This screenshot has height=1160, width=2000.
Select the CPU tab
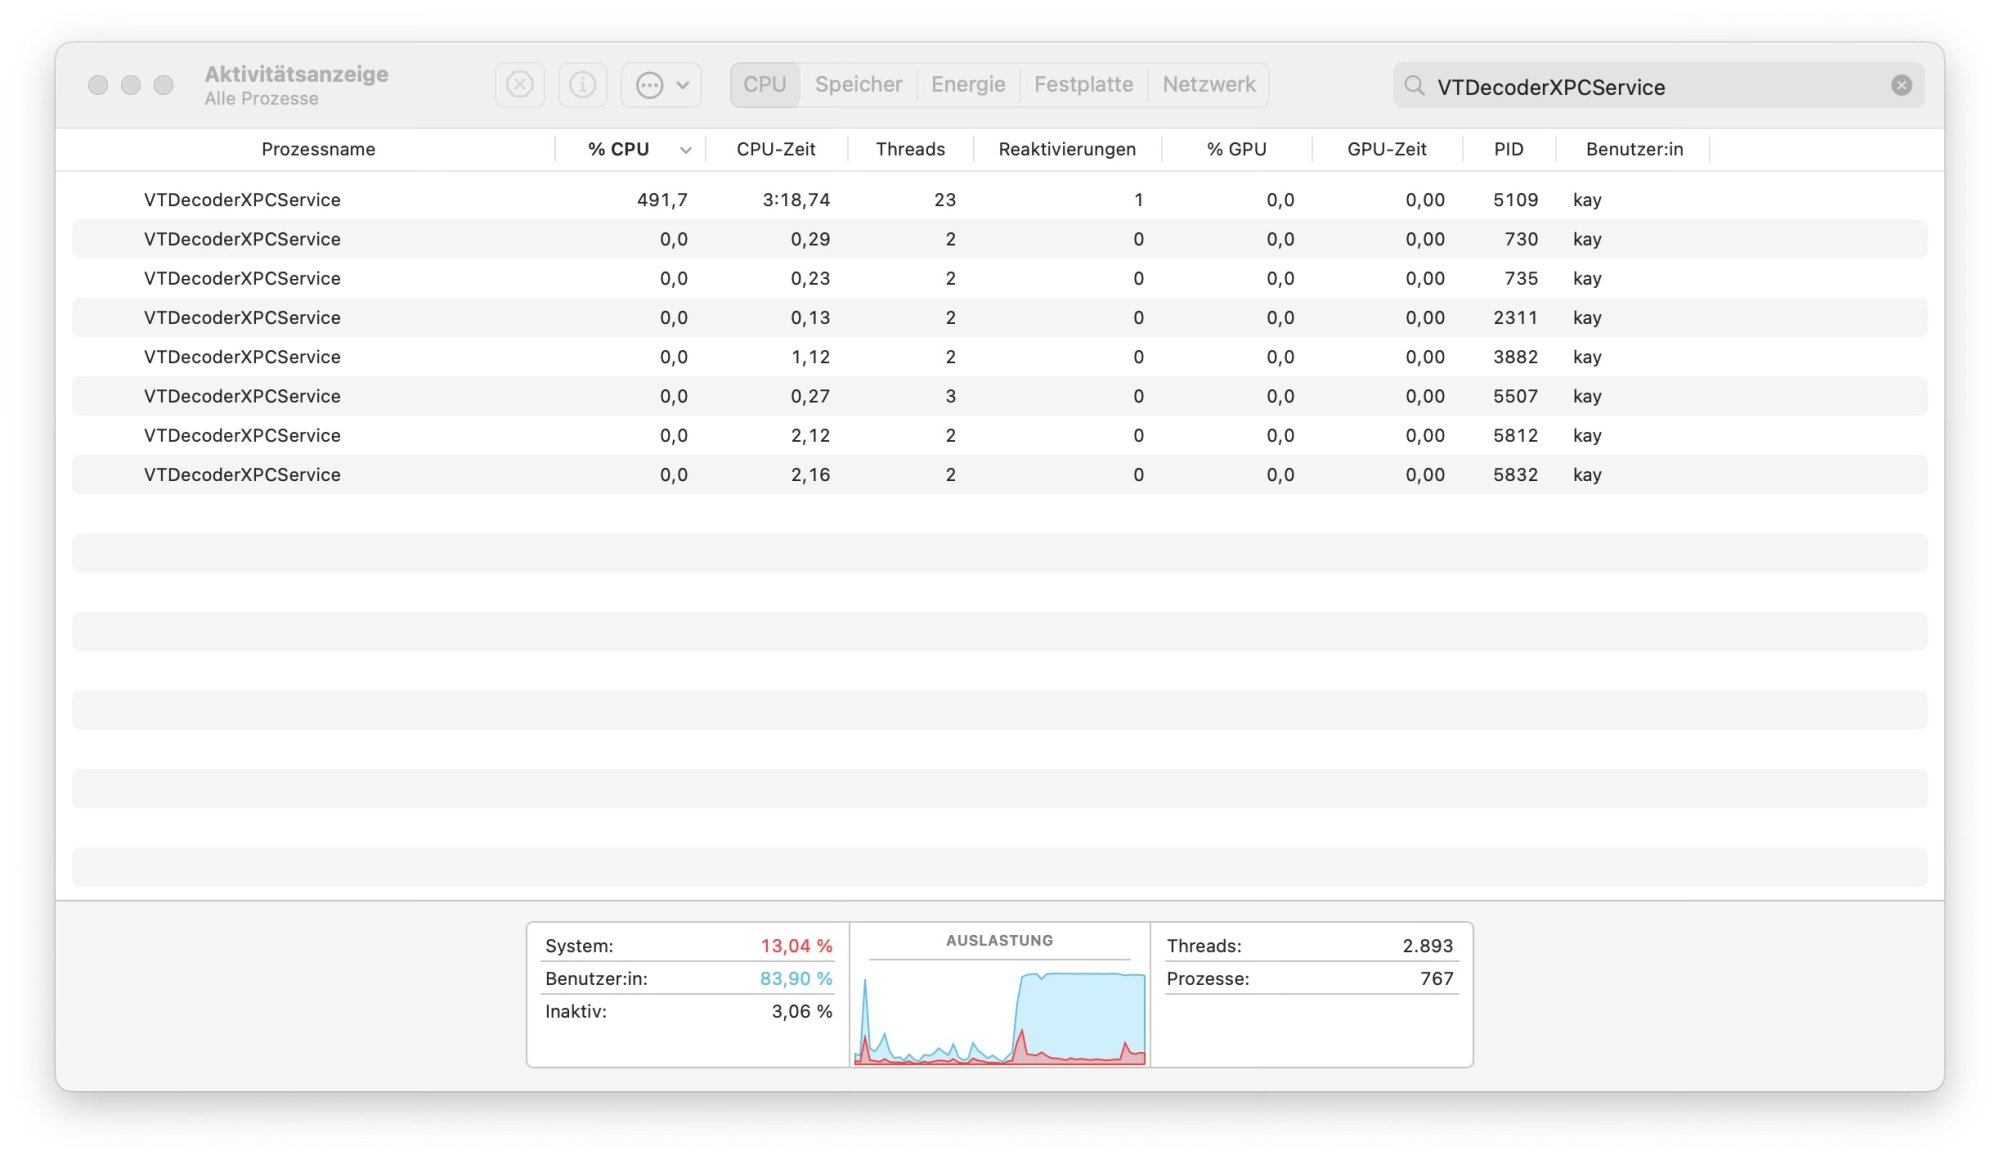click(x=764, y=85)
